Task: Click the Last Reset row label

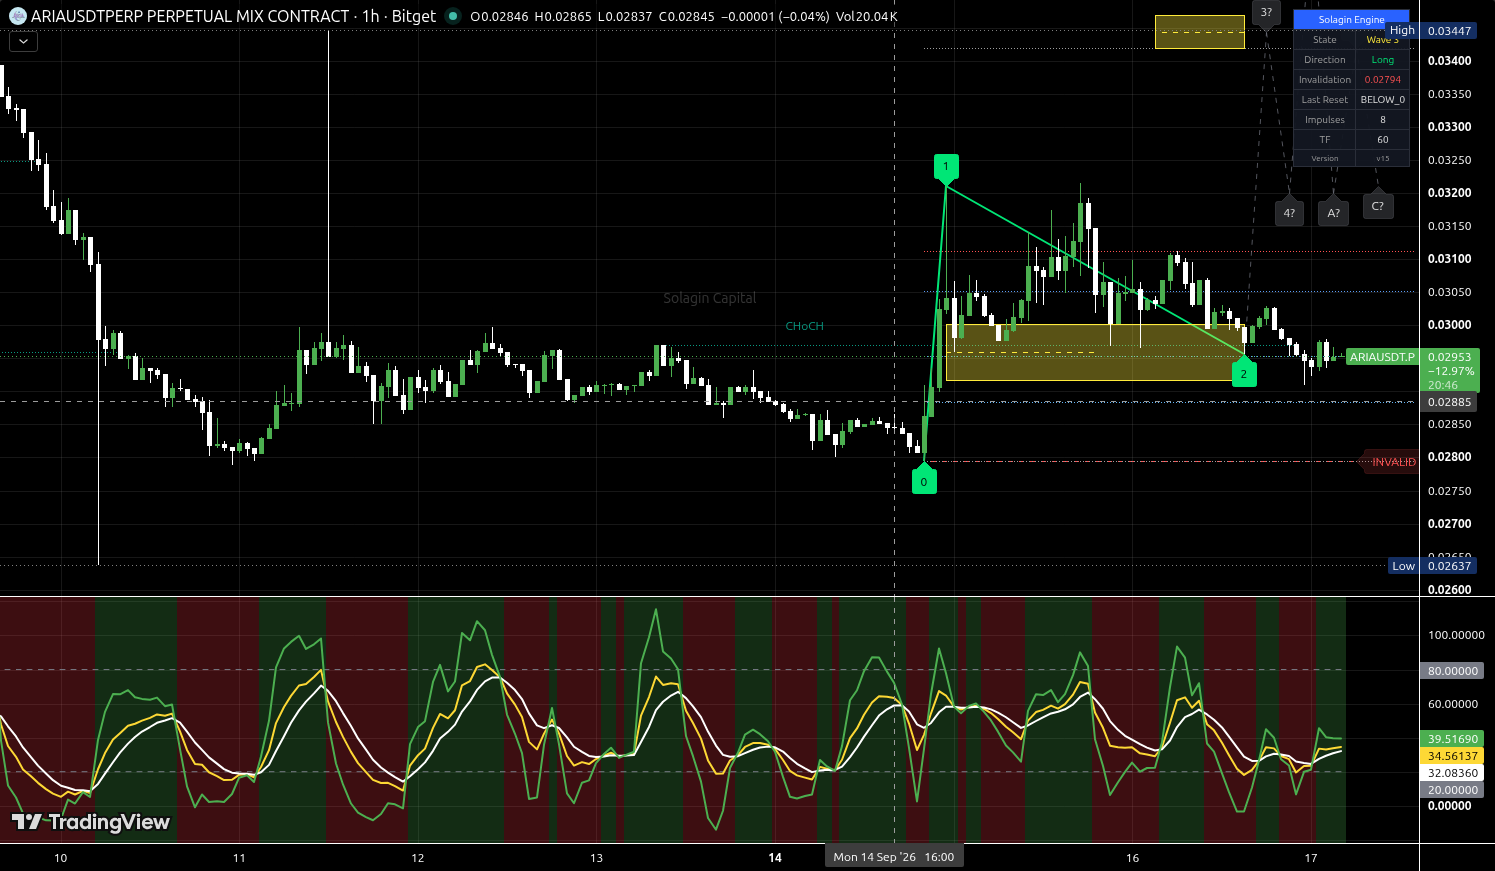Action: (1325, 100)
